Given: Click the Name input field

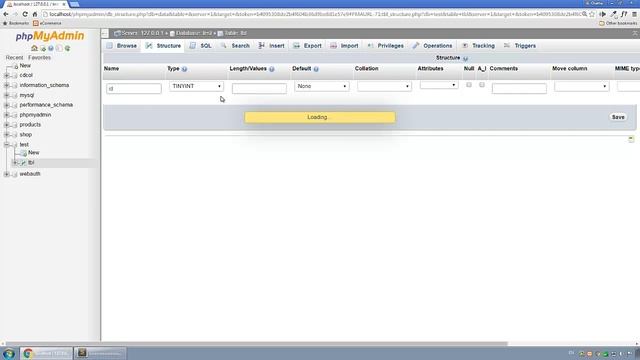Looking at the screenshot, I should [x=134, y=88].
